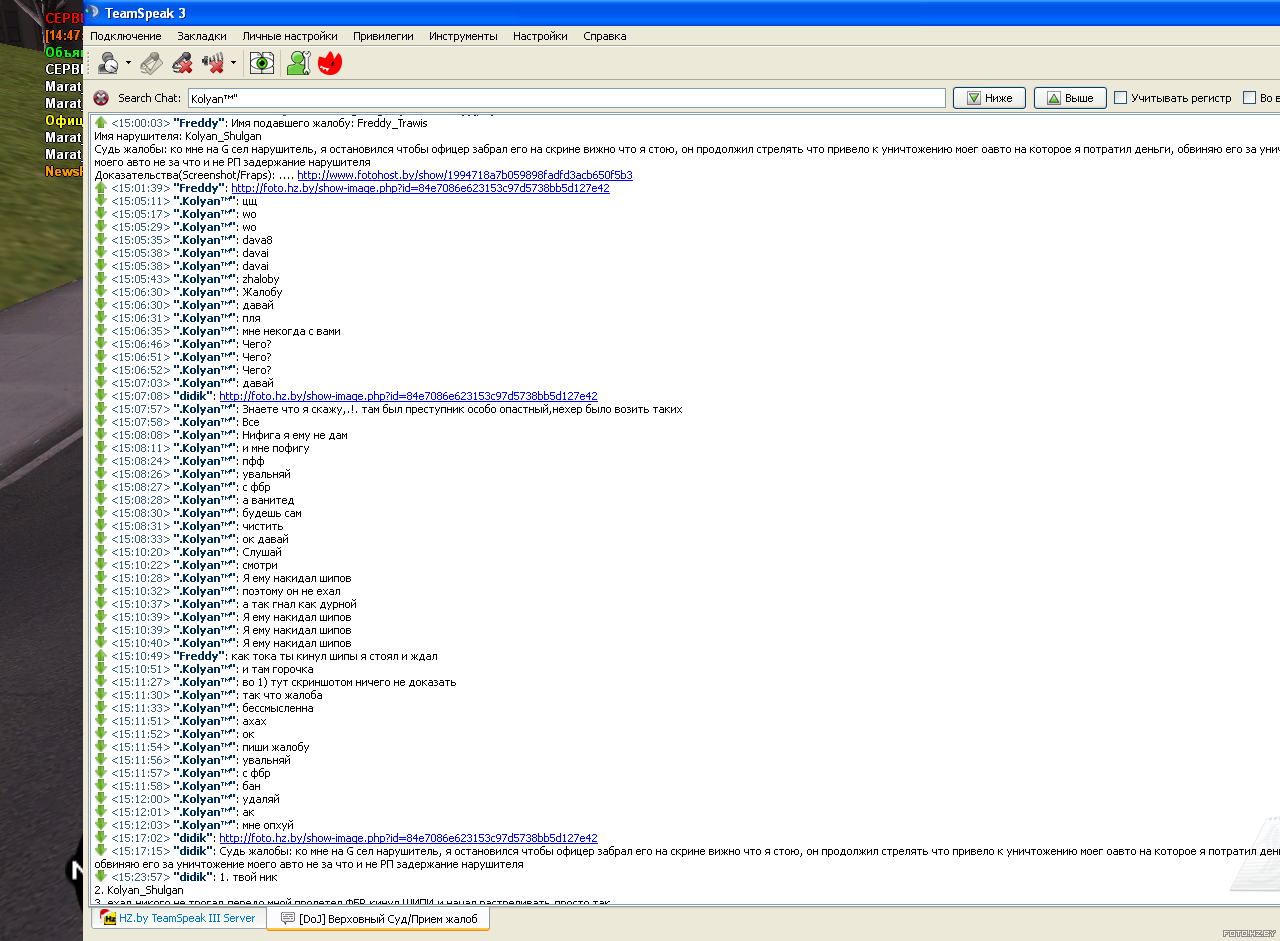
Task: Click the message 'чистить' at 15:08:31
Action: pos(263,526)
